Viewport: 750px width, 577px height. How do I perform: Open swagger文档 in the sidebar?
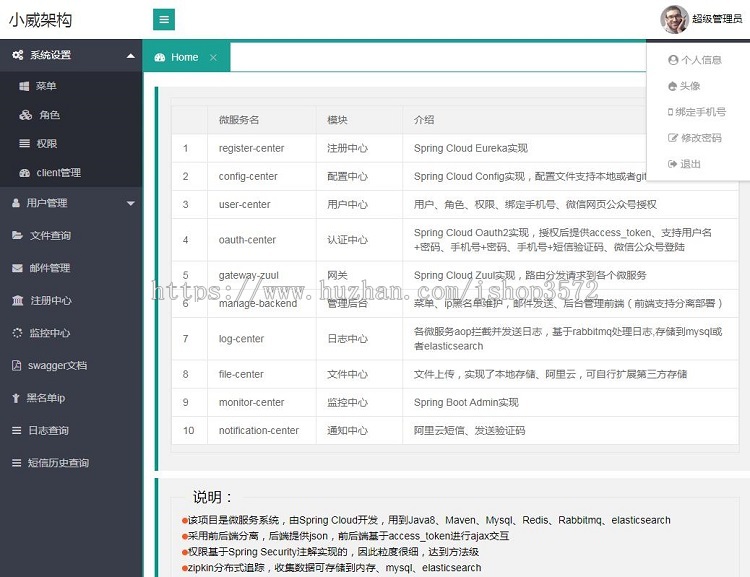(x=71, y=366)
